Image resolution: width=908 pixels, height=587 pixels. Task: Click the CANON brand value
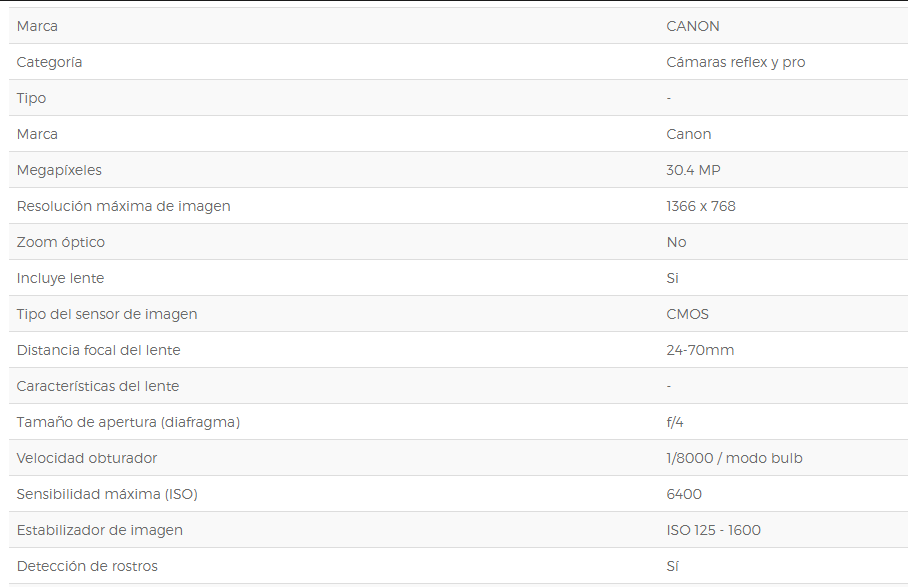coord(693,26)
